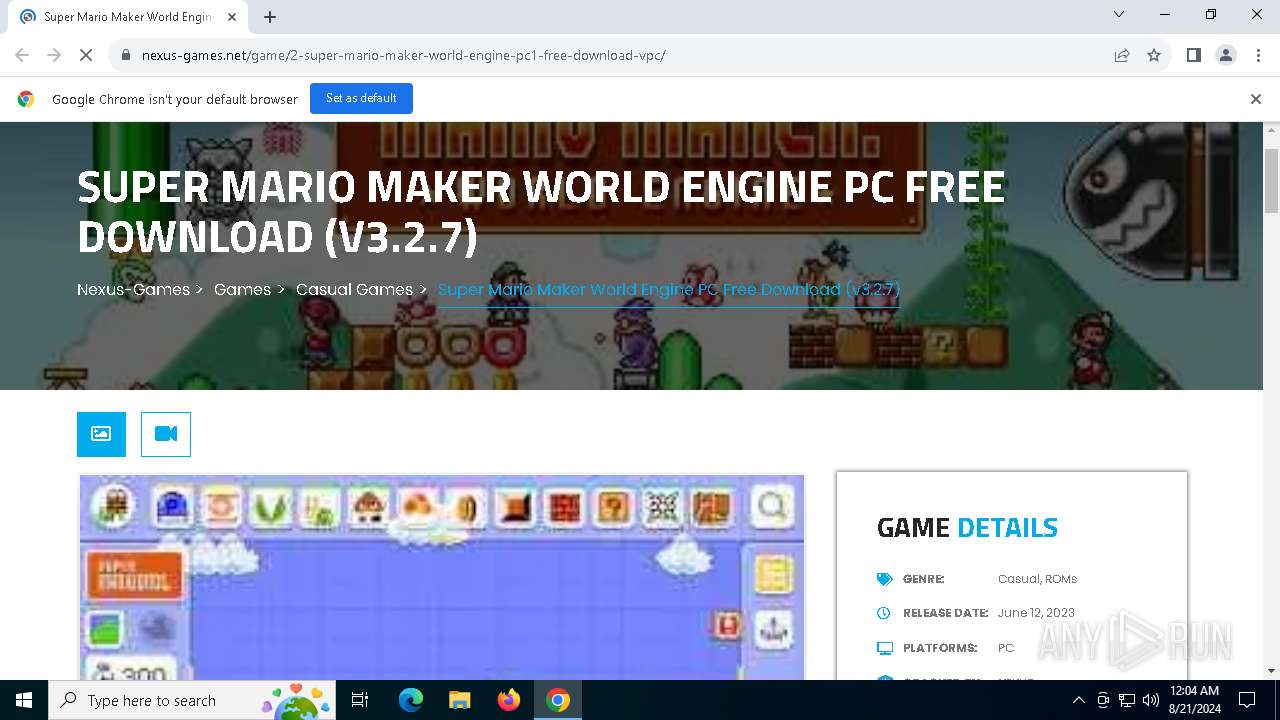Image resolution: width=1280 pixels, height=720 pixels.
Task: Launch Microsoft Edge from taskbar
Action: pos(411,700)
